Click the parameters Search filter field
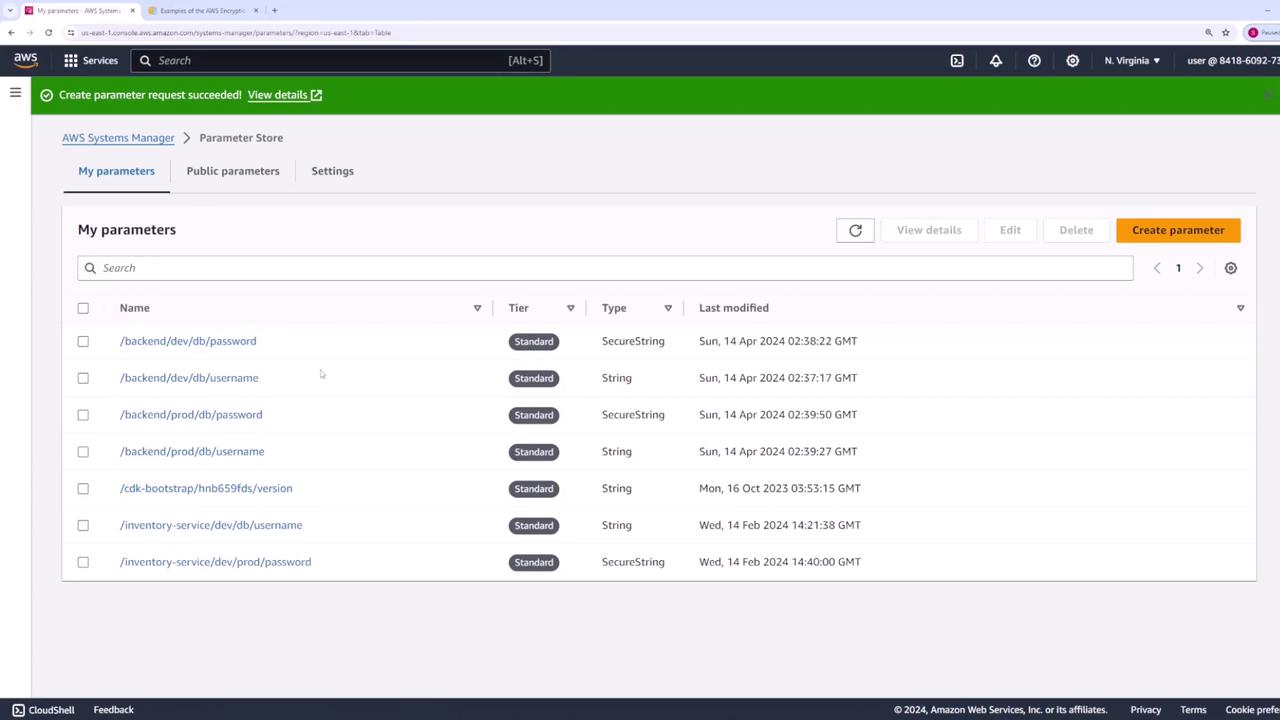The width and height of the screenshot is (1280, 720). [605, 268]
